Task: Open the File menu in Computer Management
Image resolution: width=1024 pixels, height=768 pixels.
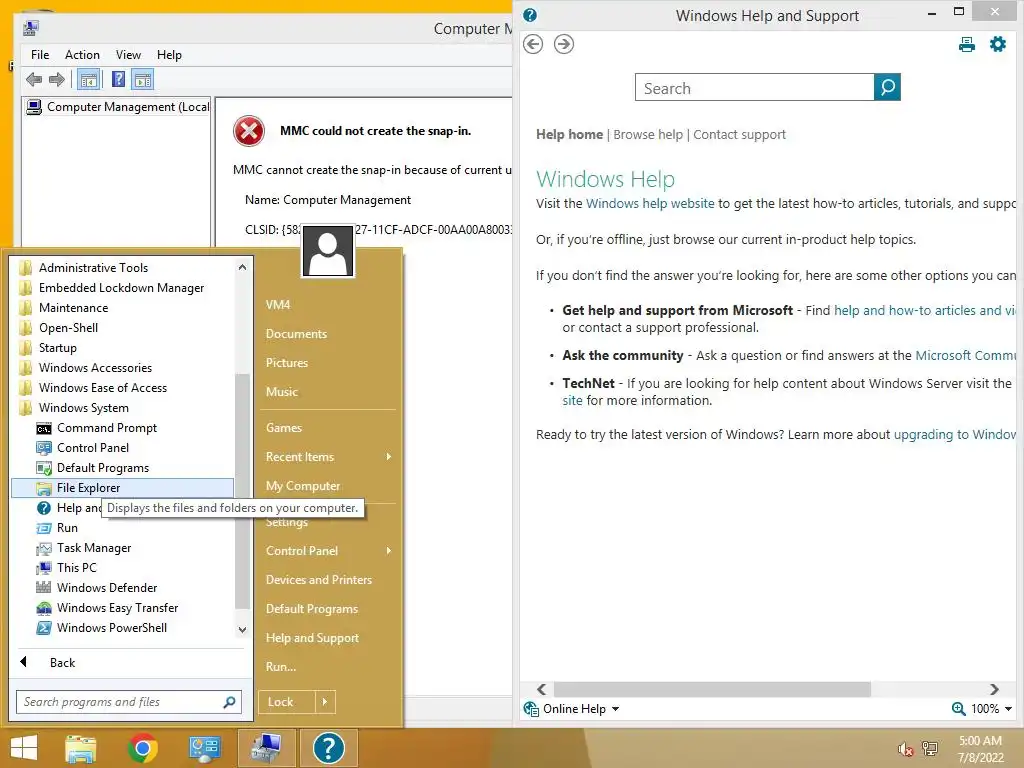Action: pyautogui.click(x=40, y=55)
